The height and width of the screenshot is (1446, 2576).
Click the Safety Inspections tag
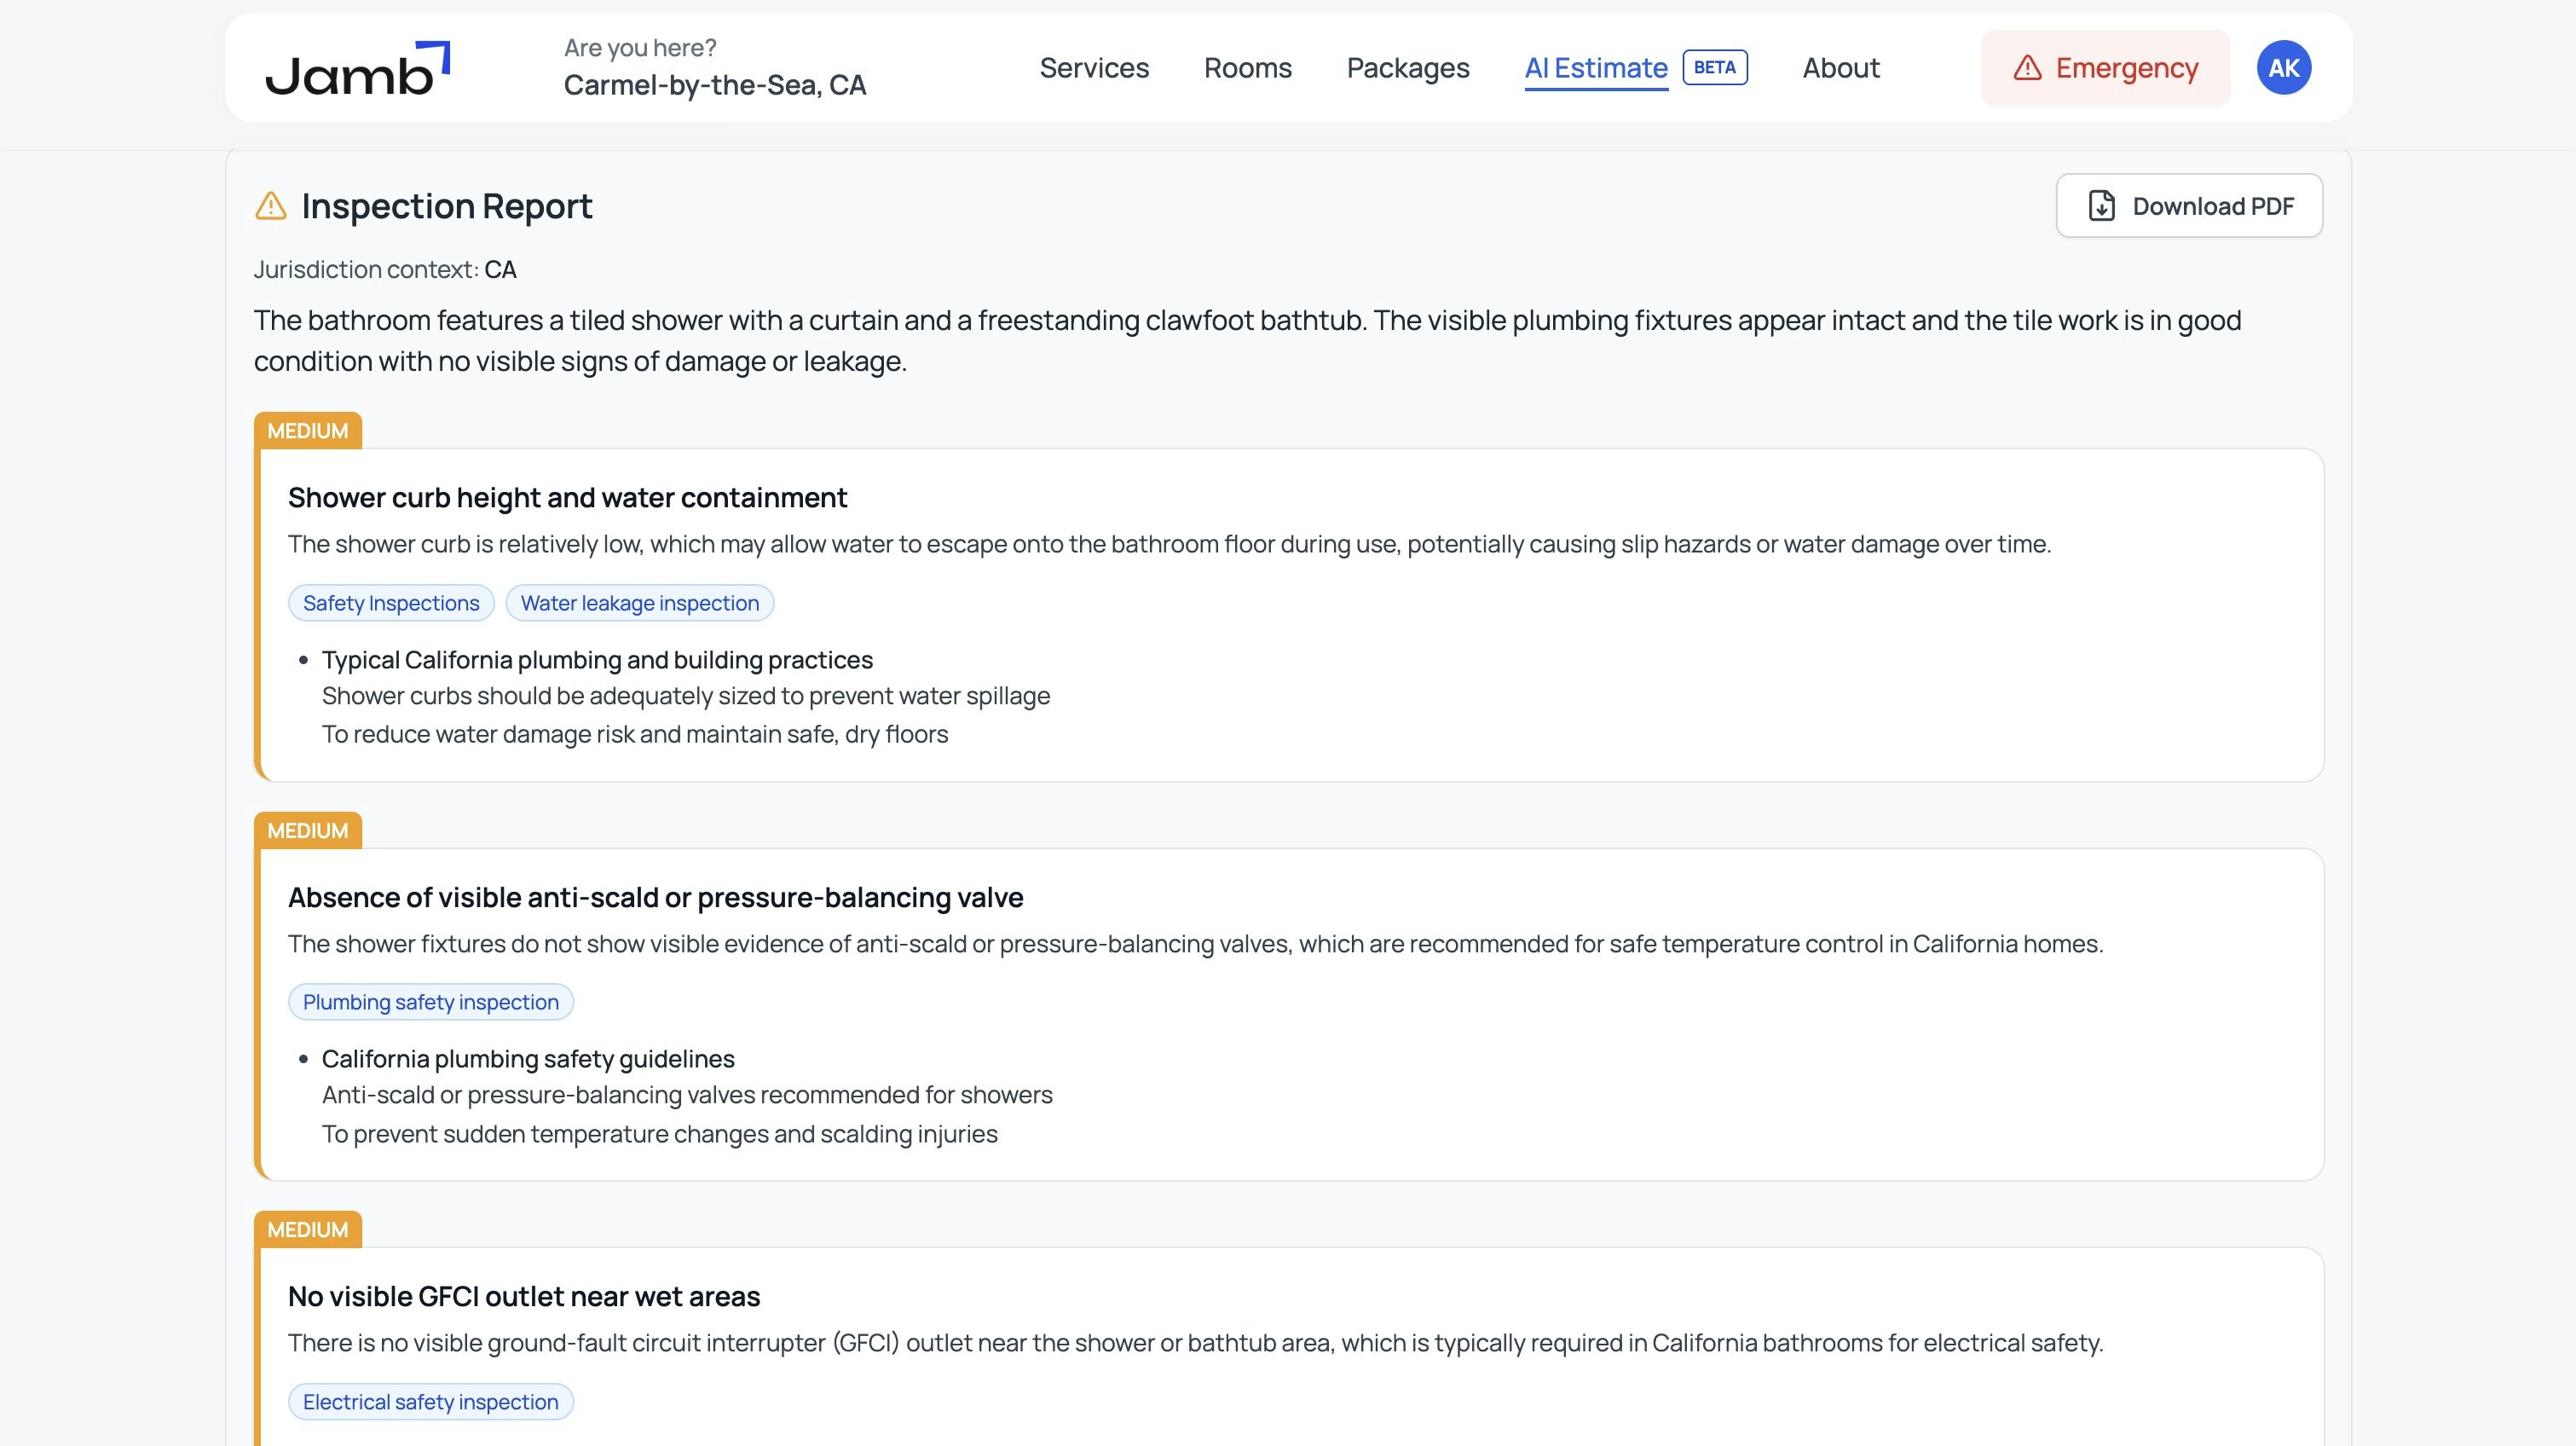391,603
